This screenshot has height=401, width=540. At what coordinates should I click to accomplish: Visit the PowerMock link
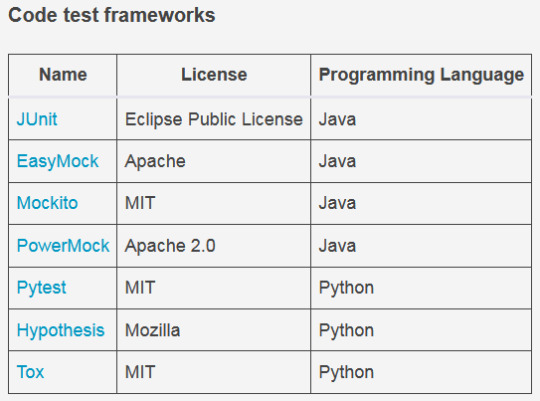63,246
